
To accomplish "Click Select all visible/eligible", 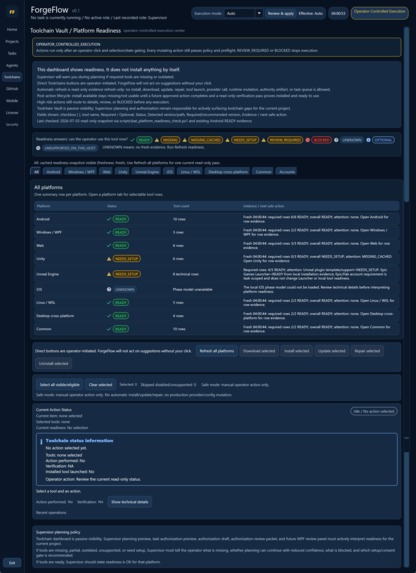I will [x=60, y=384].
